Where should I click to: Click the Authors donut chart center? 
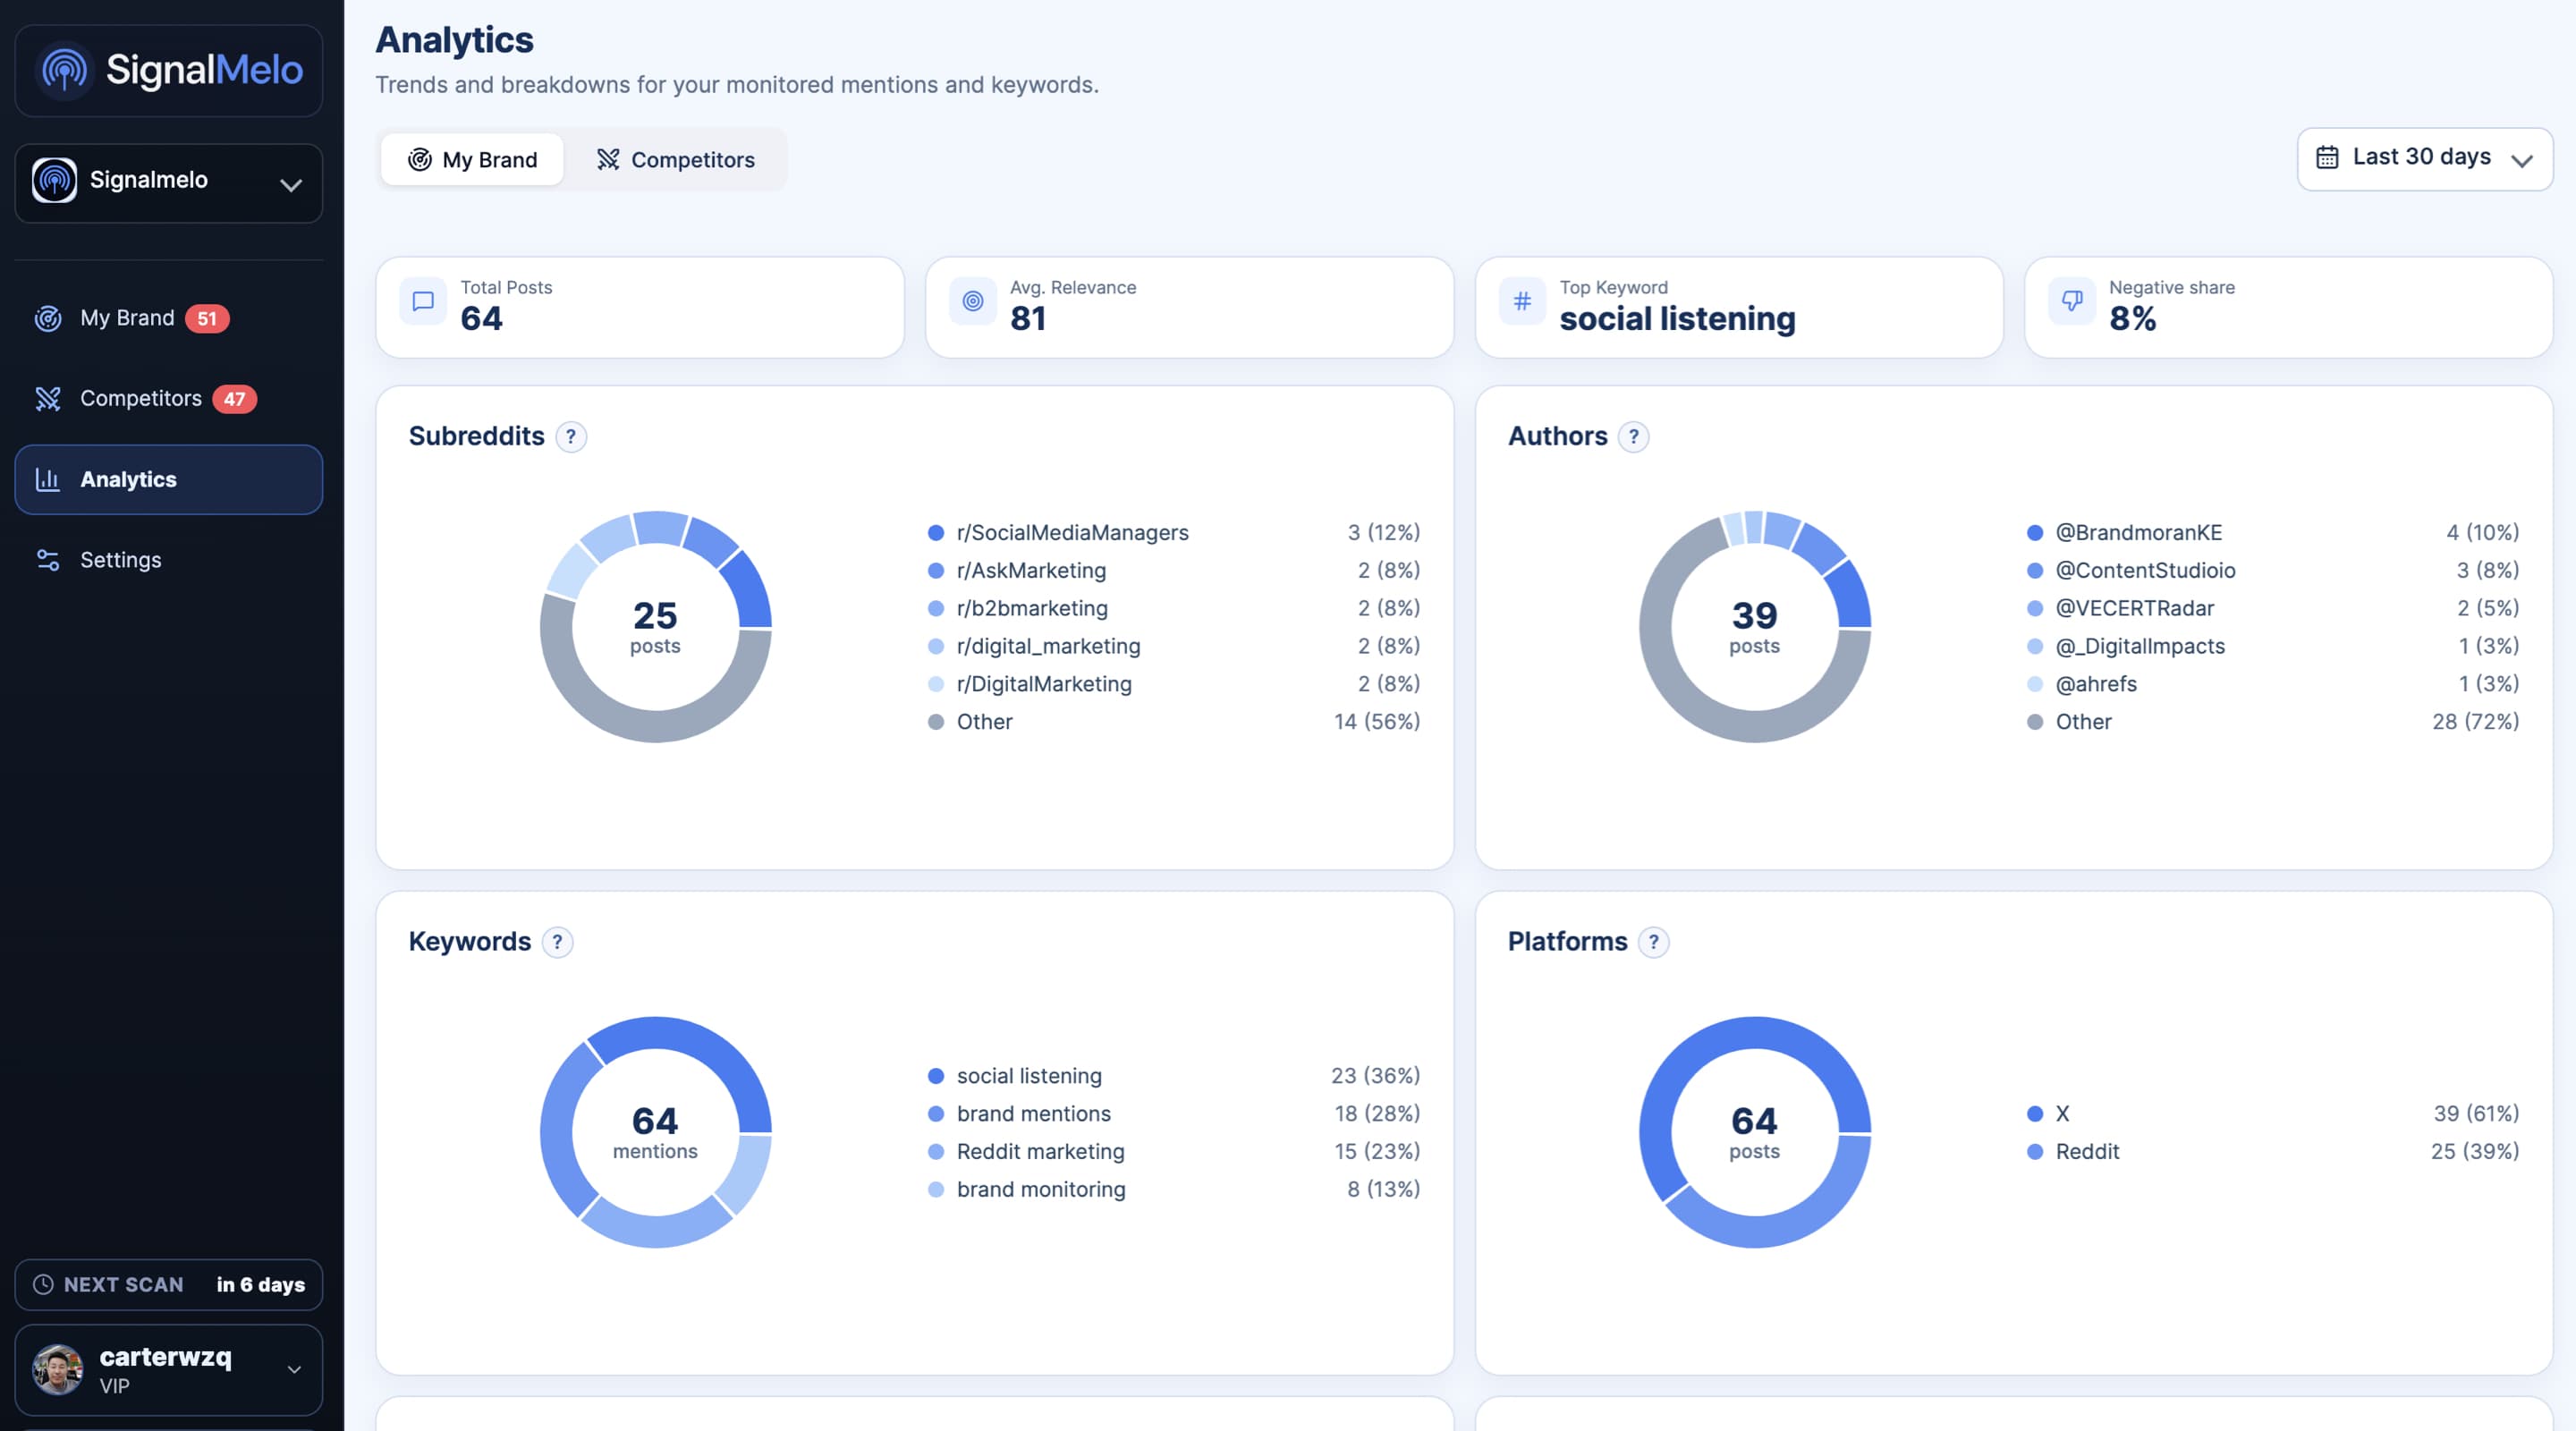tap(1755, 627)
